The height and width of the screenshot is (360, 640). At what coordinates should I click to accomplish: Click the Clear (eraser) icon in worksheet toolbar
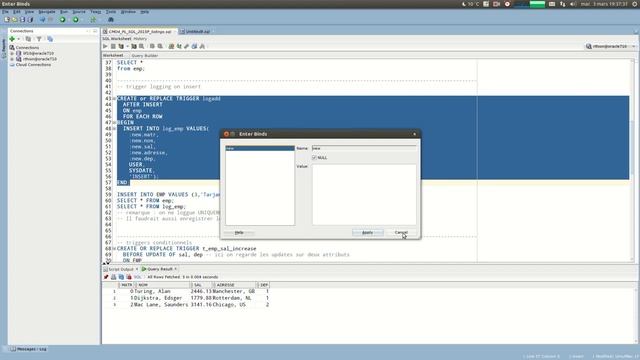(x=187, y=47)
